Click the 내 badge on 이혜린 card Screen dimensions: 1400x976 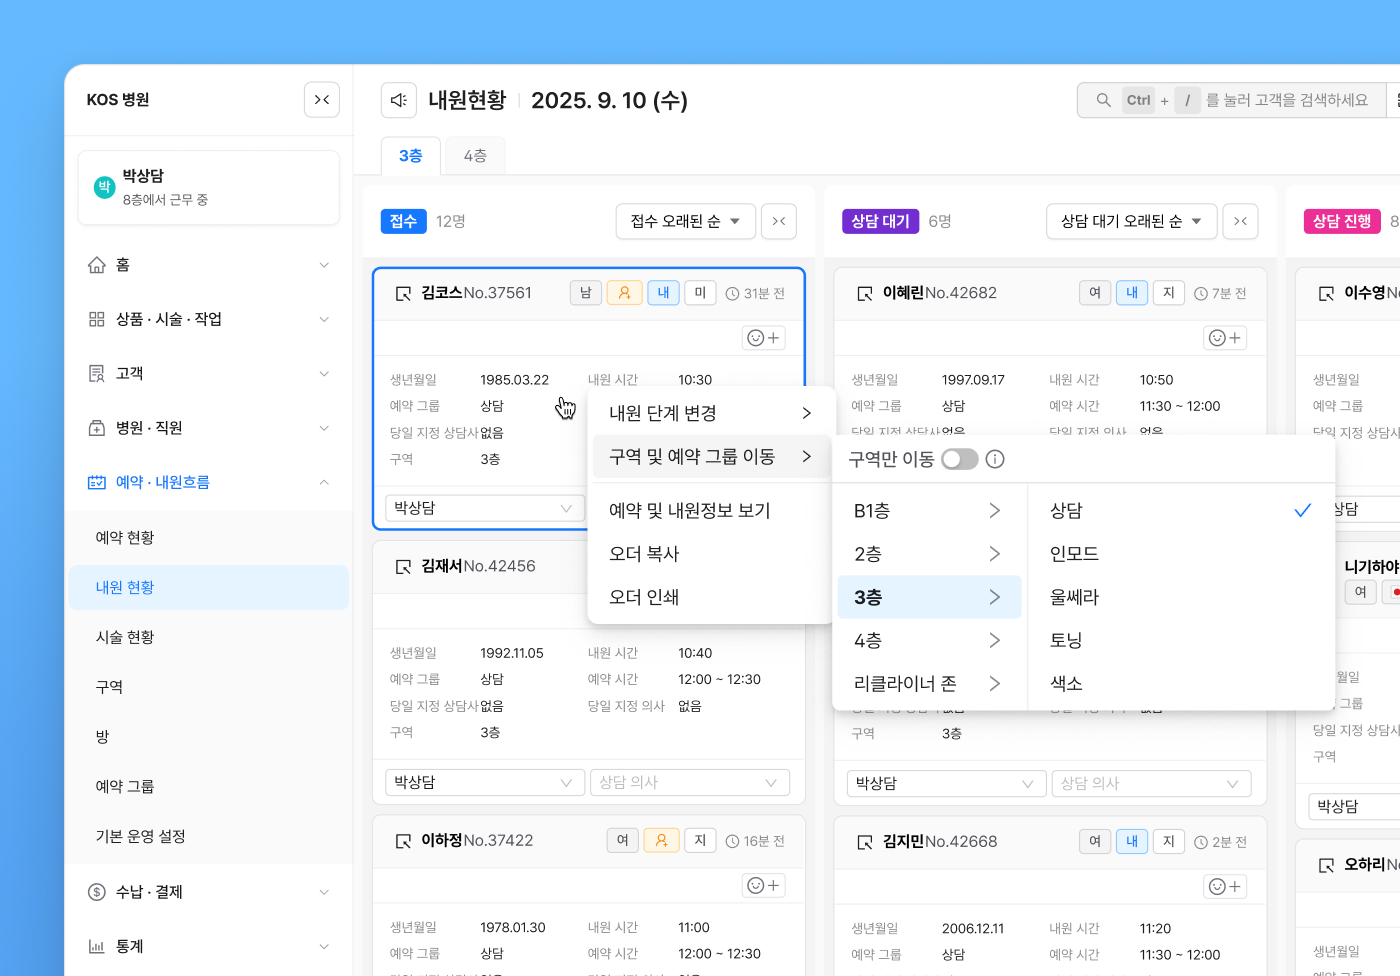(1132, 293)
